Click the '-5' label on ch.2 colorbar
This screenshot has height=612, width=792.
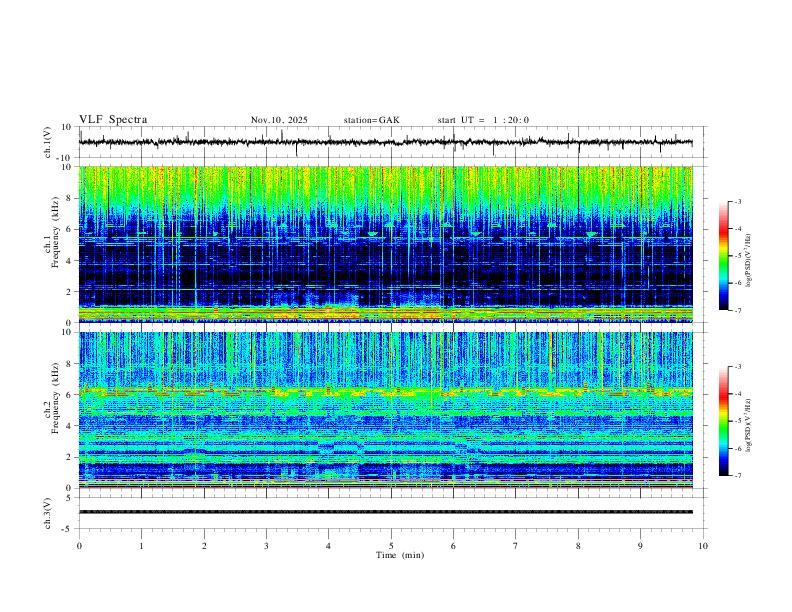pyautogui.click(x=737, y=421)
